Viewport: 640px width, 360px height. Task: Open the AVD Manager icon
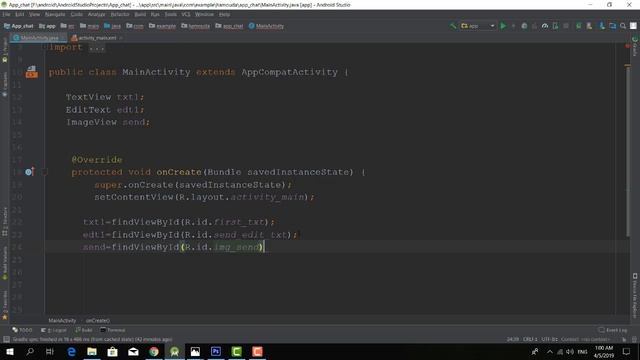click(589, 26)
